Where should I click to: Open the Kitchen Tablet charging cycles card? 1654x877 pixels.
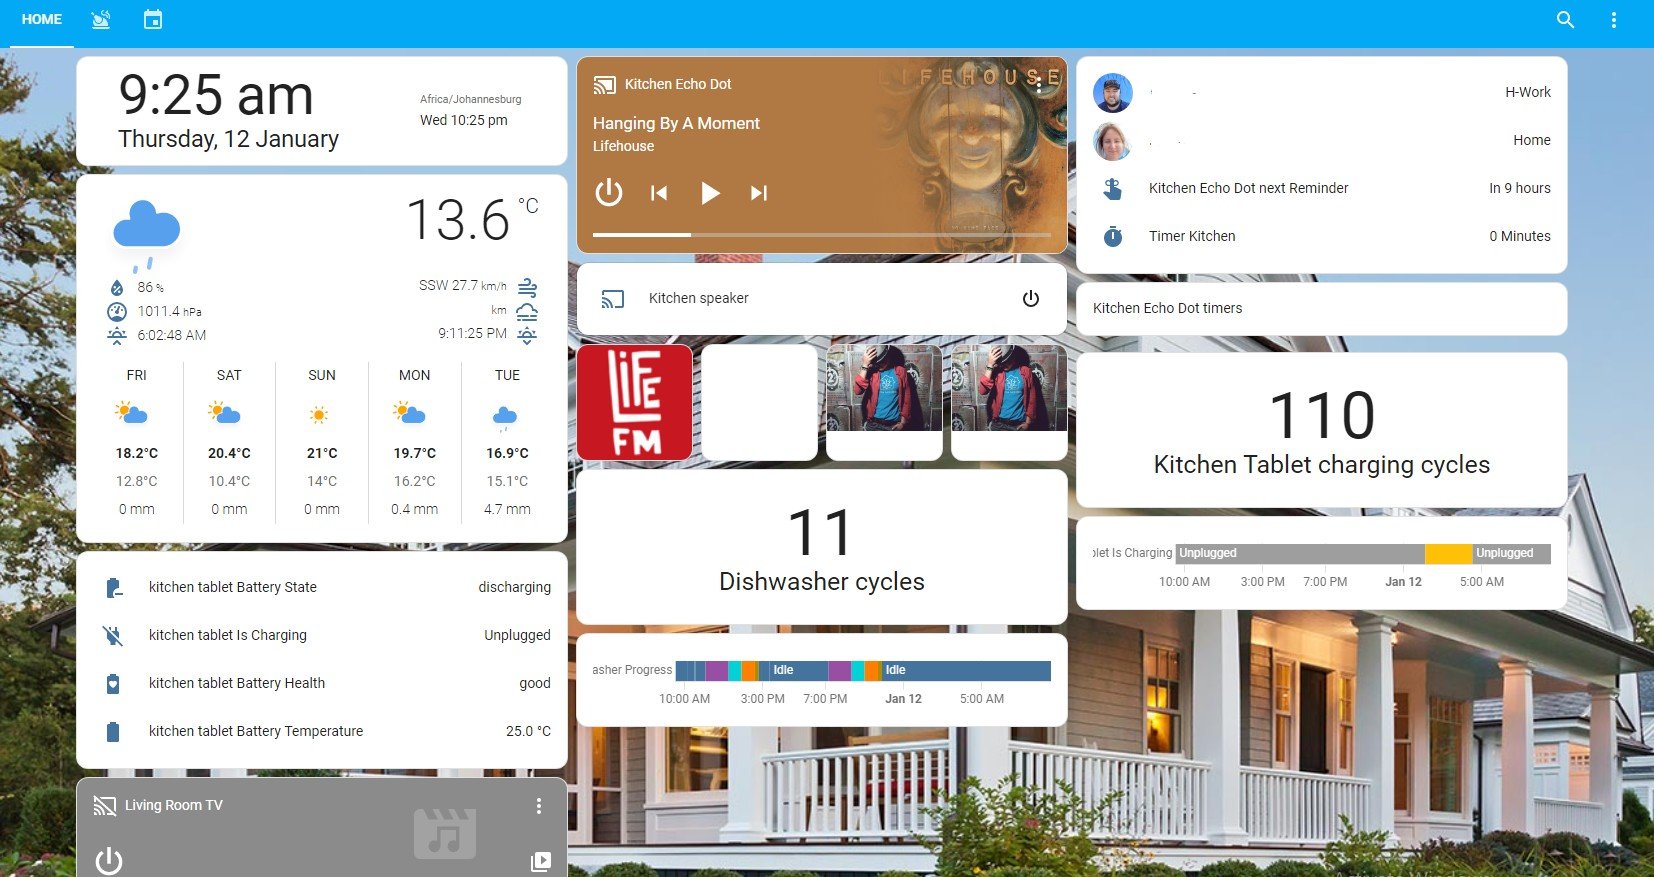[x=1322, y=431]
